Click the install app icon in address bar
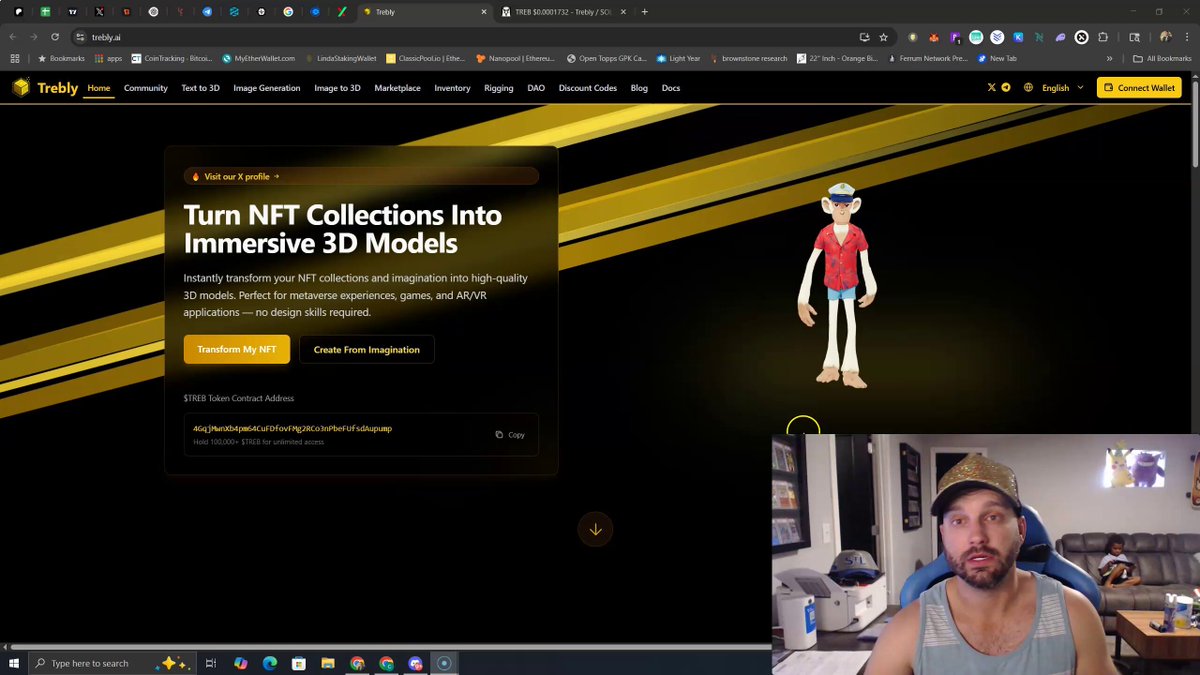This screenshot has height=675, width=1200. coord(864,37)
